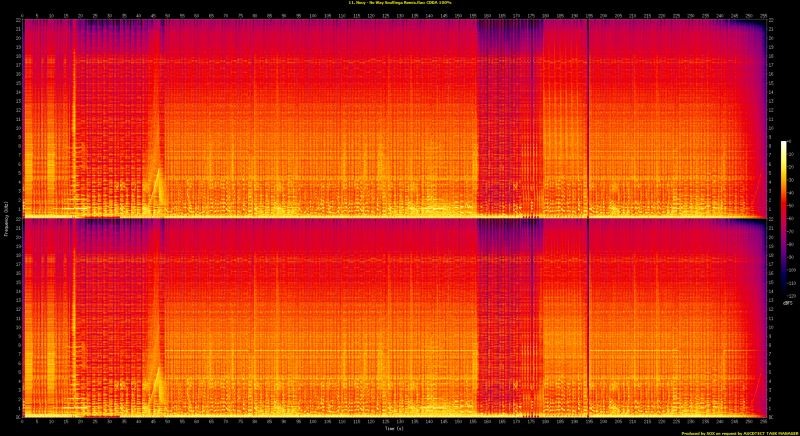This screenshot has height=436, width=800.
Task: Click the 0 mark on the top time axis
Action: click(24, 15)
